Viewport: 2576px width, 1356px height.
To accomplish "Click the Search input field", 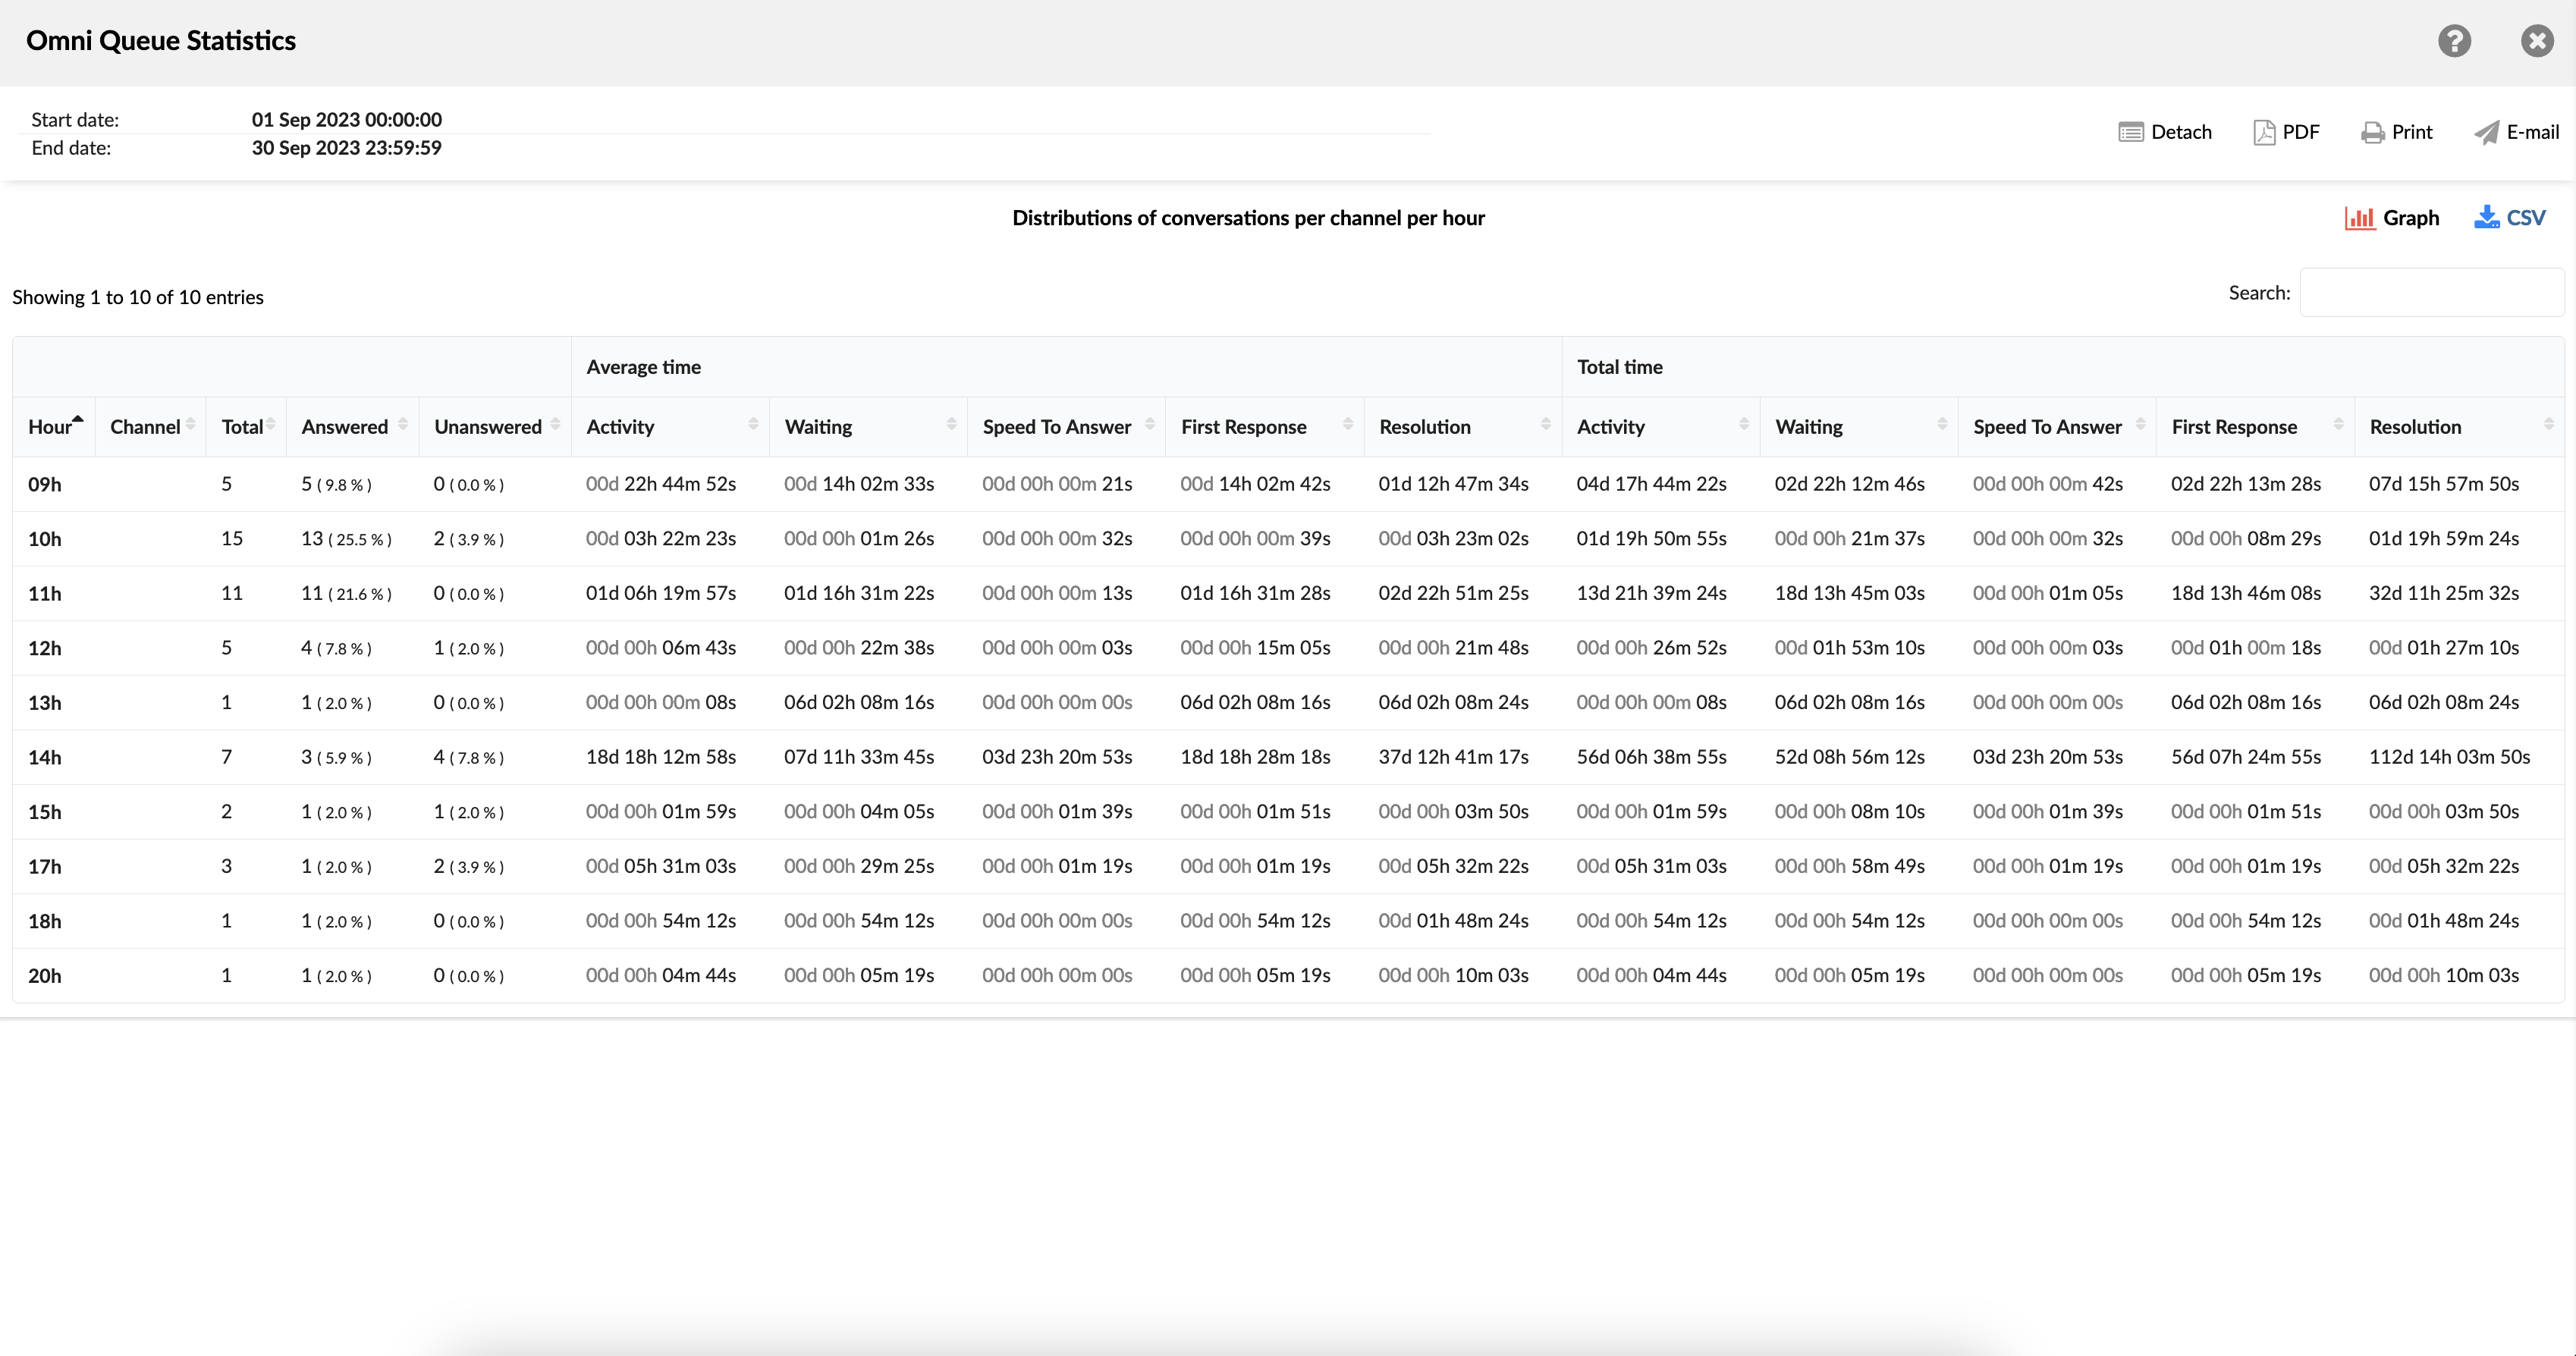I will (2431, 293).
